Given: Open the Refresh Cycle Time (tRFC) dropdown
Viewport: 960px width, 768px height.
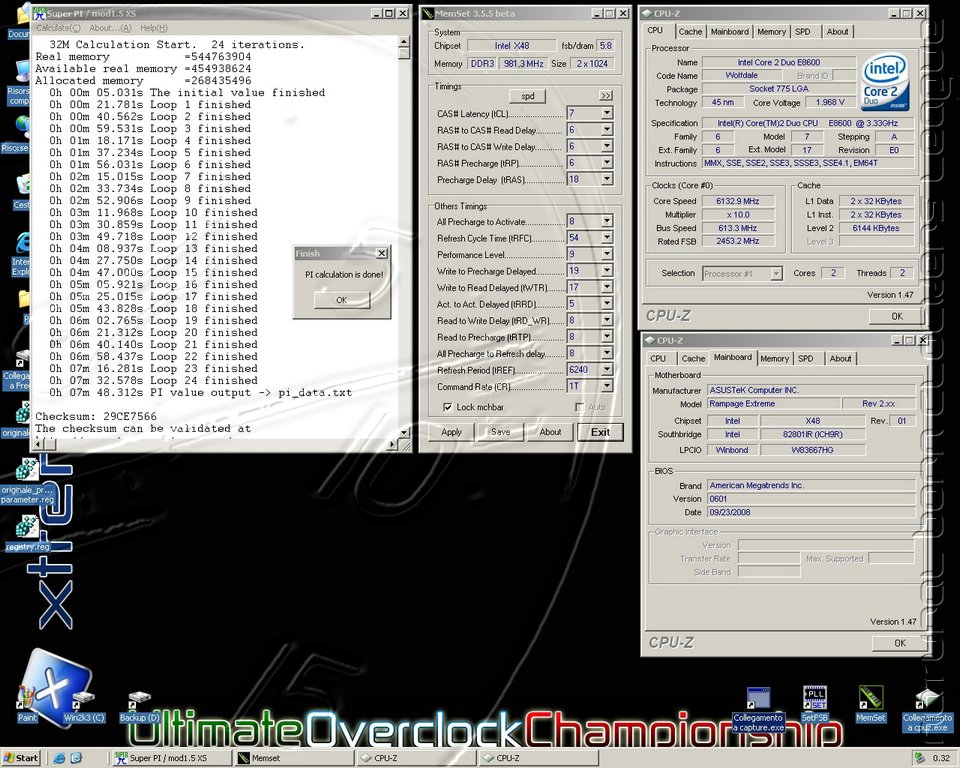Looking at the screenshot, I should coord(607,238).
